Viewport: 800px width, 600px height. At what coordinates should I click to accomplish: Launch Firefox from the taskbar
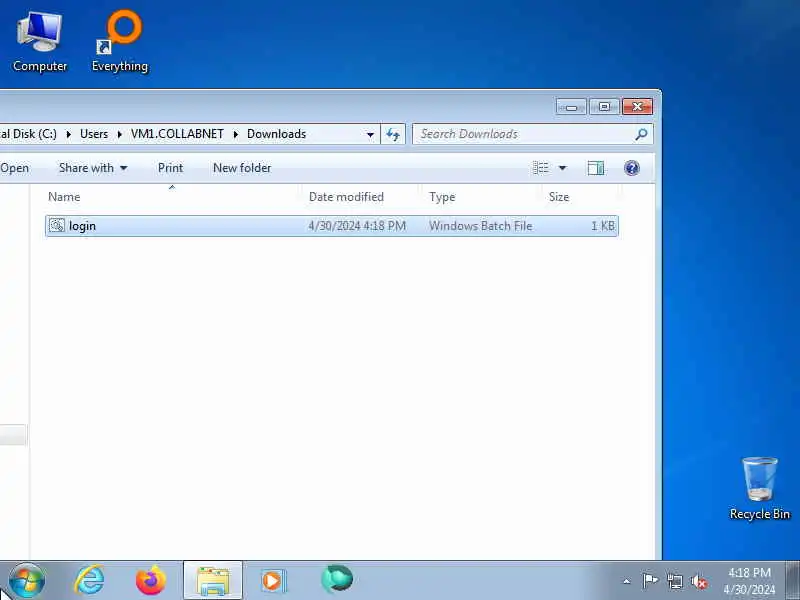click(x=151, y=581)
